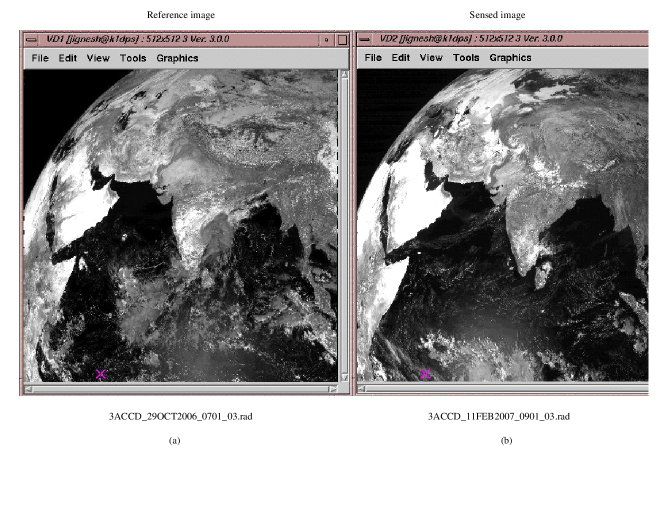The image size is (664, 513).
Task: Click the magenta cross marker in VD1 image
Action: (x=101, y=374)
